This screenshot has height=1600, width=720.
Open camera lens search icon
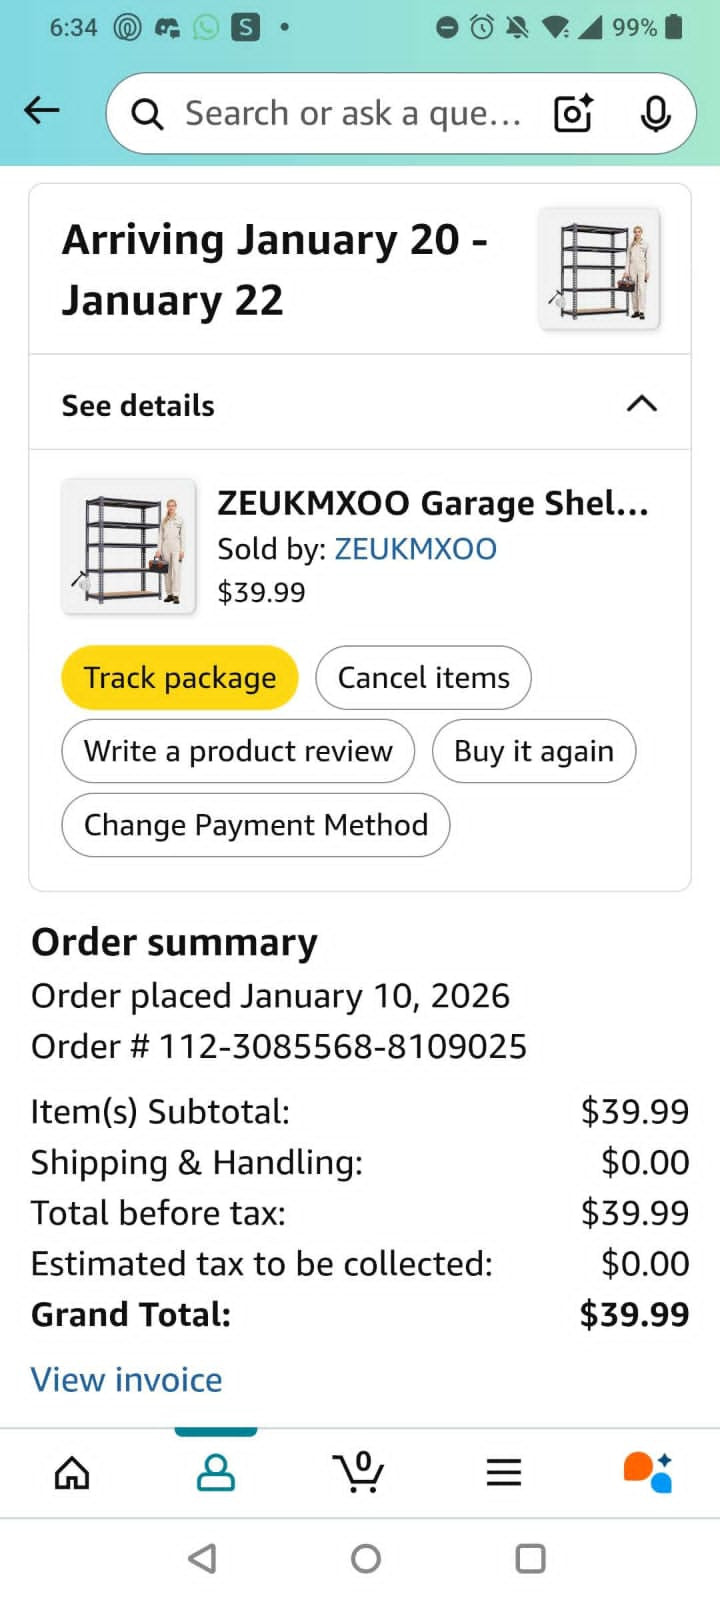(x=573, y=113)
